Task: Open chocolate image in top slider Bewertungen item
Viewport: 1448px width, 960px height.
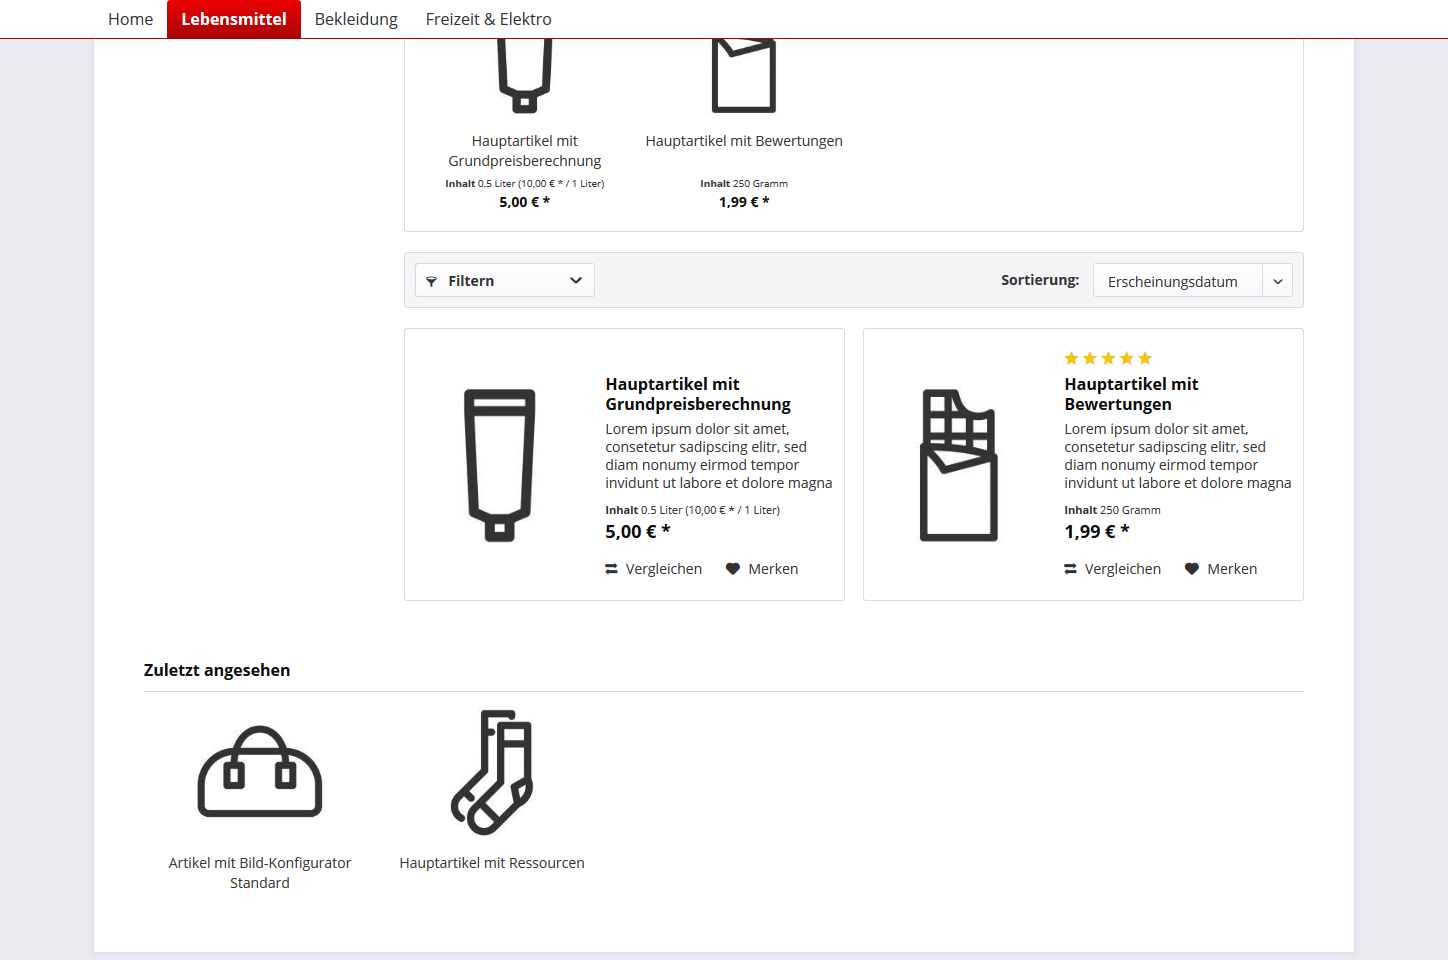Action: pos(744,76)
